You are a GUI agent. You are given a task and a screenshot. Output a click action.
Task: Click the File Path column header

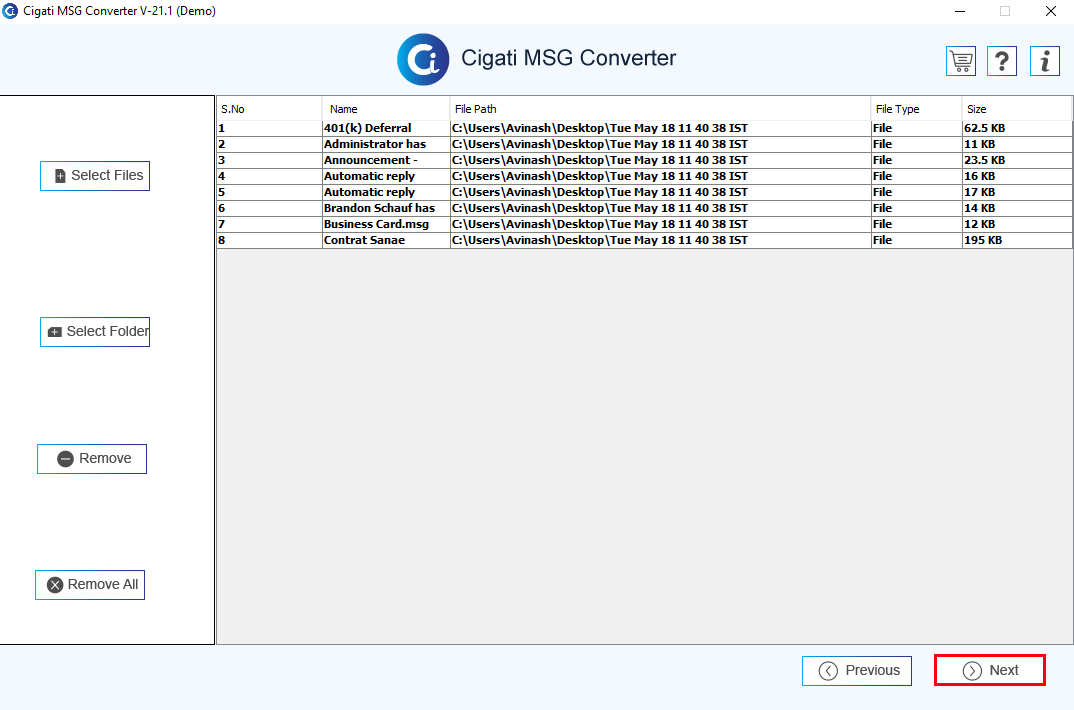(x=660, y=109)
